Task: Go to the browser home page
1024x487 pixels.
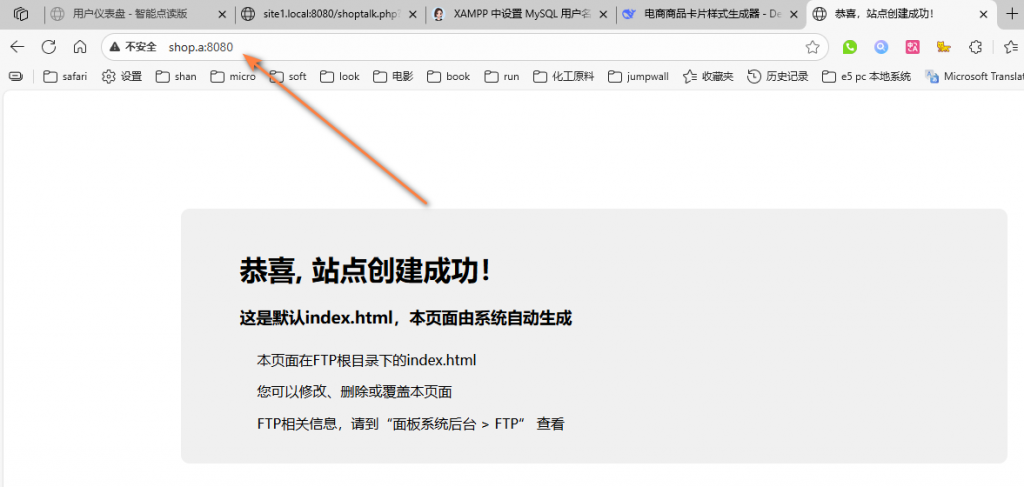Action: (80, 47)
